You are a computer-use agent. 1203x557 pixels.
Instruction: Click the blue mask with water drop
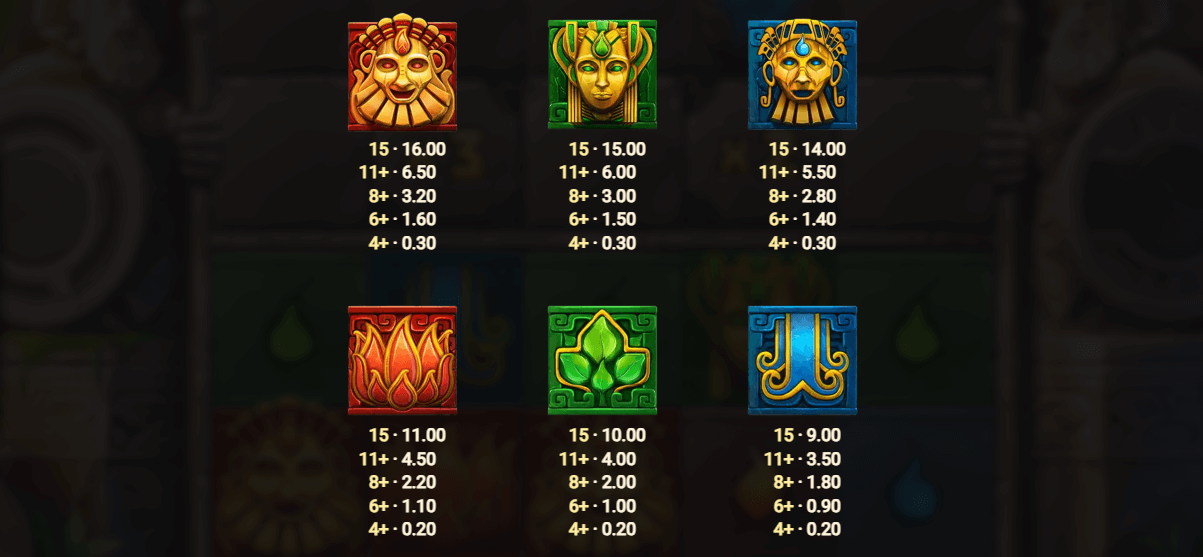click(x=802, y=75)
